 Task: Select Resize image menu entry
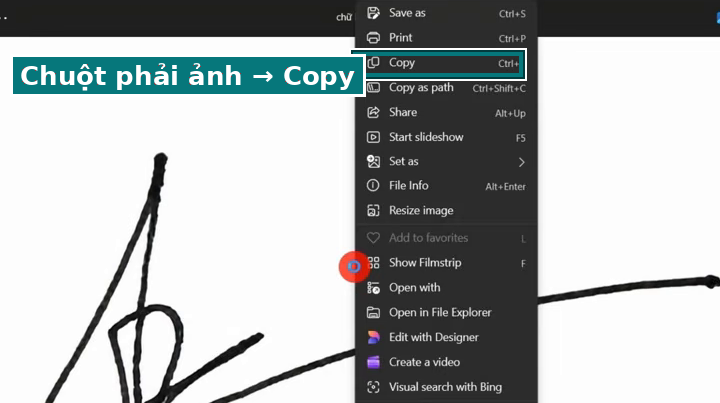click(446, 210)
